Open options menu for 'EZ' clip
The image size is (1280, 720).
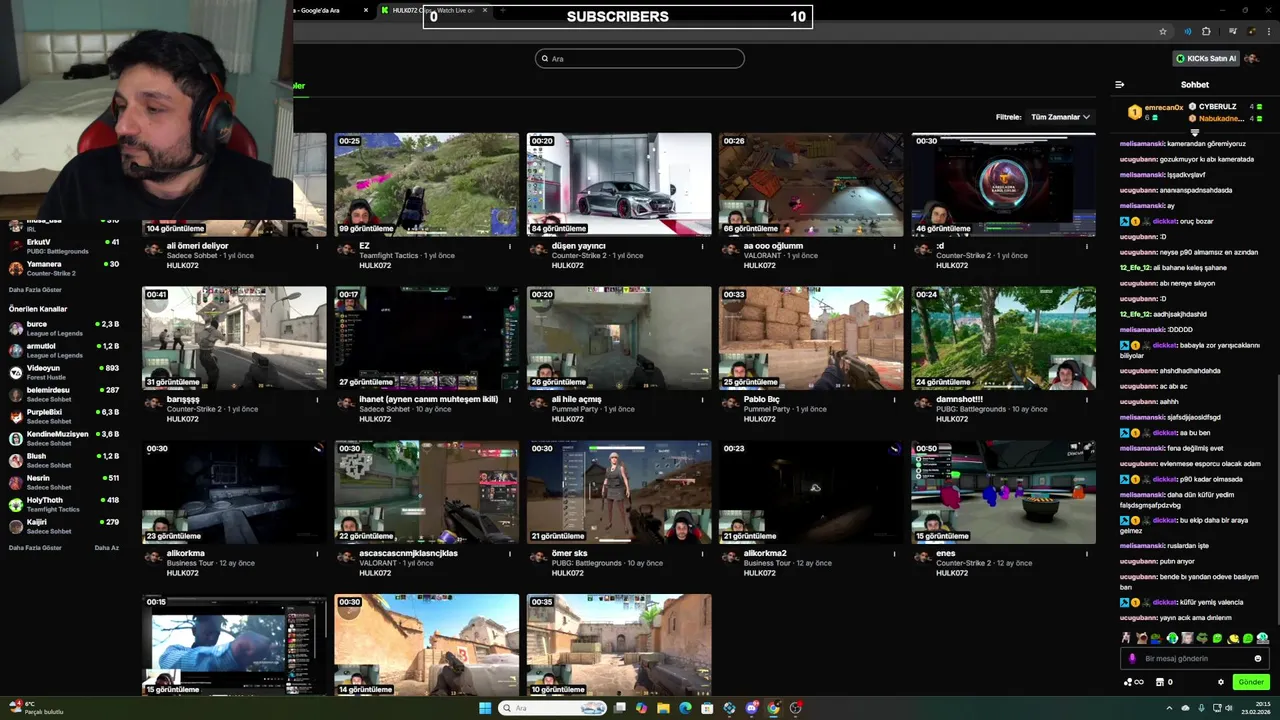(x=510, y=246)
